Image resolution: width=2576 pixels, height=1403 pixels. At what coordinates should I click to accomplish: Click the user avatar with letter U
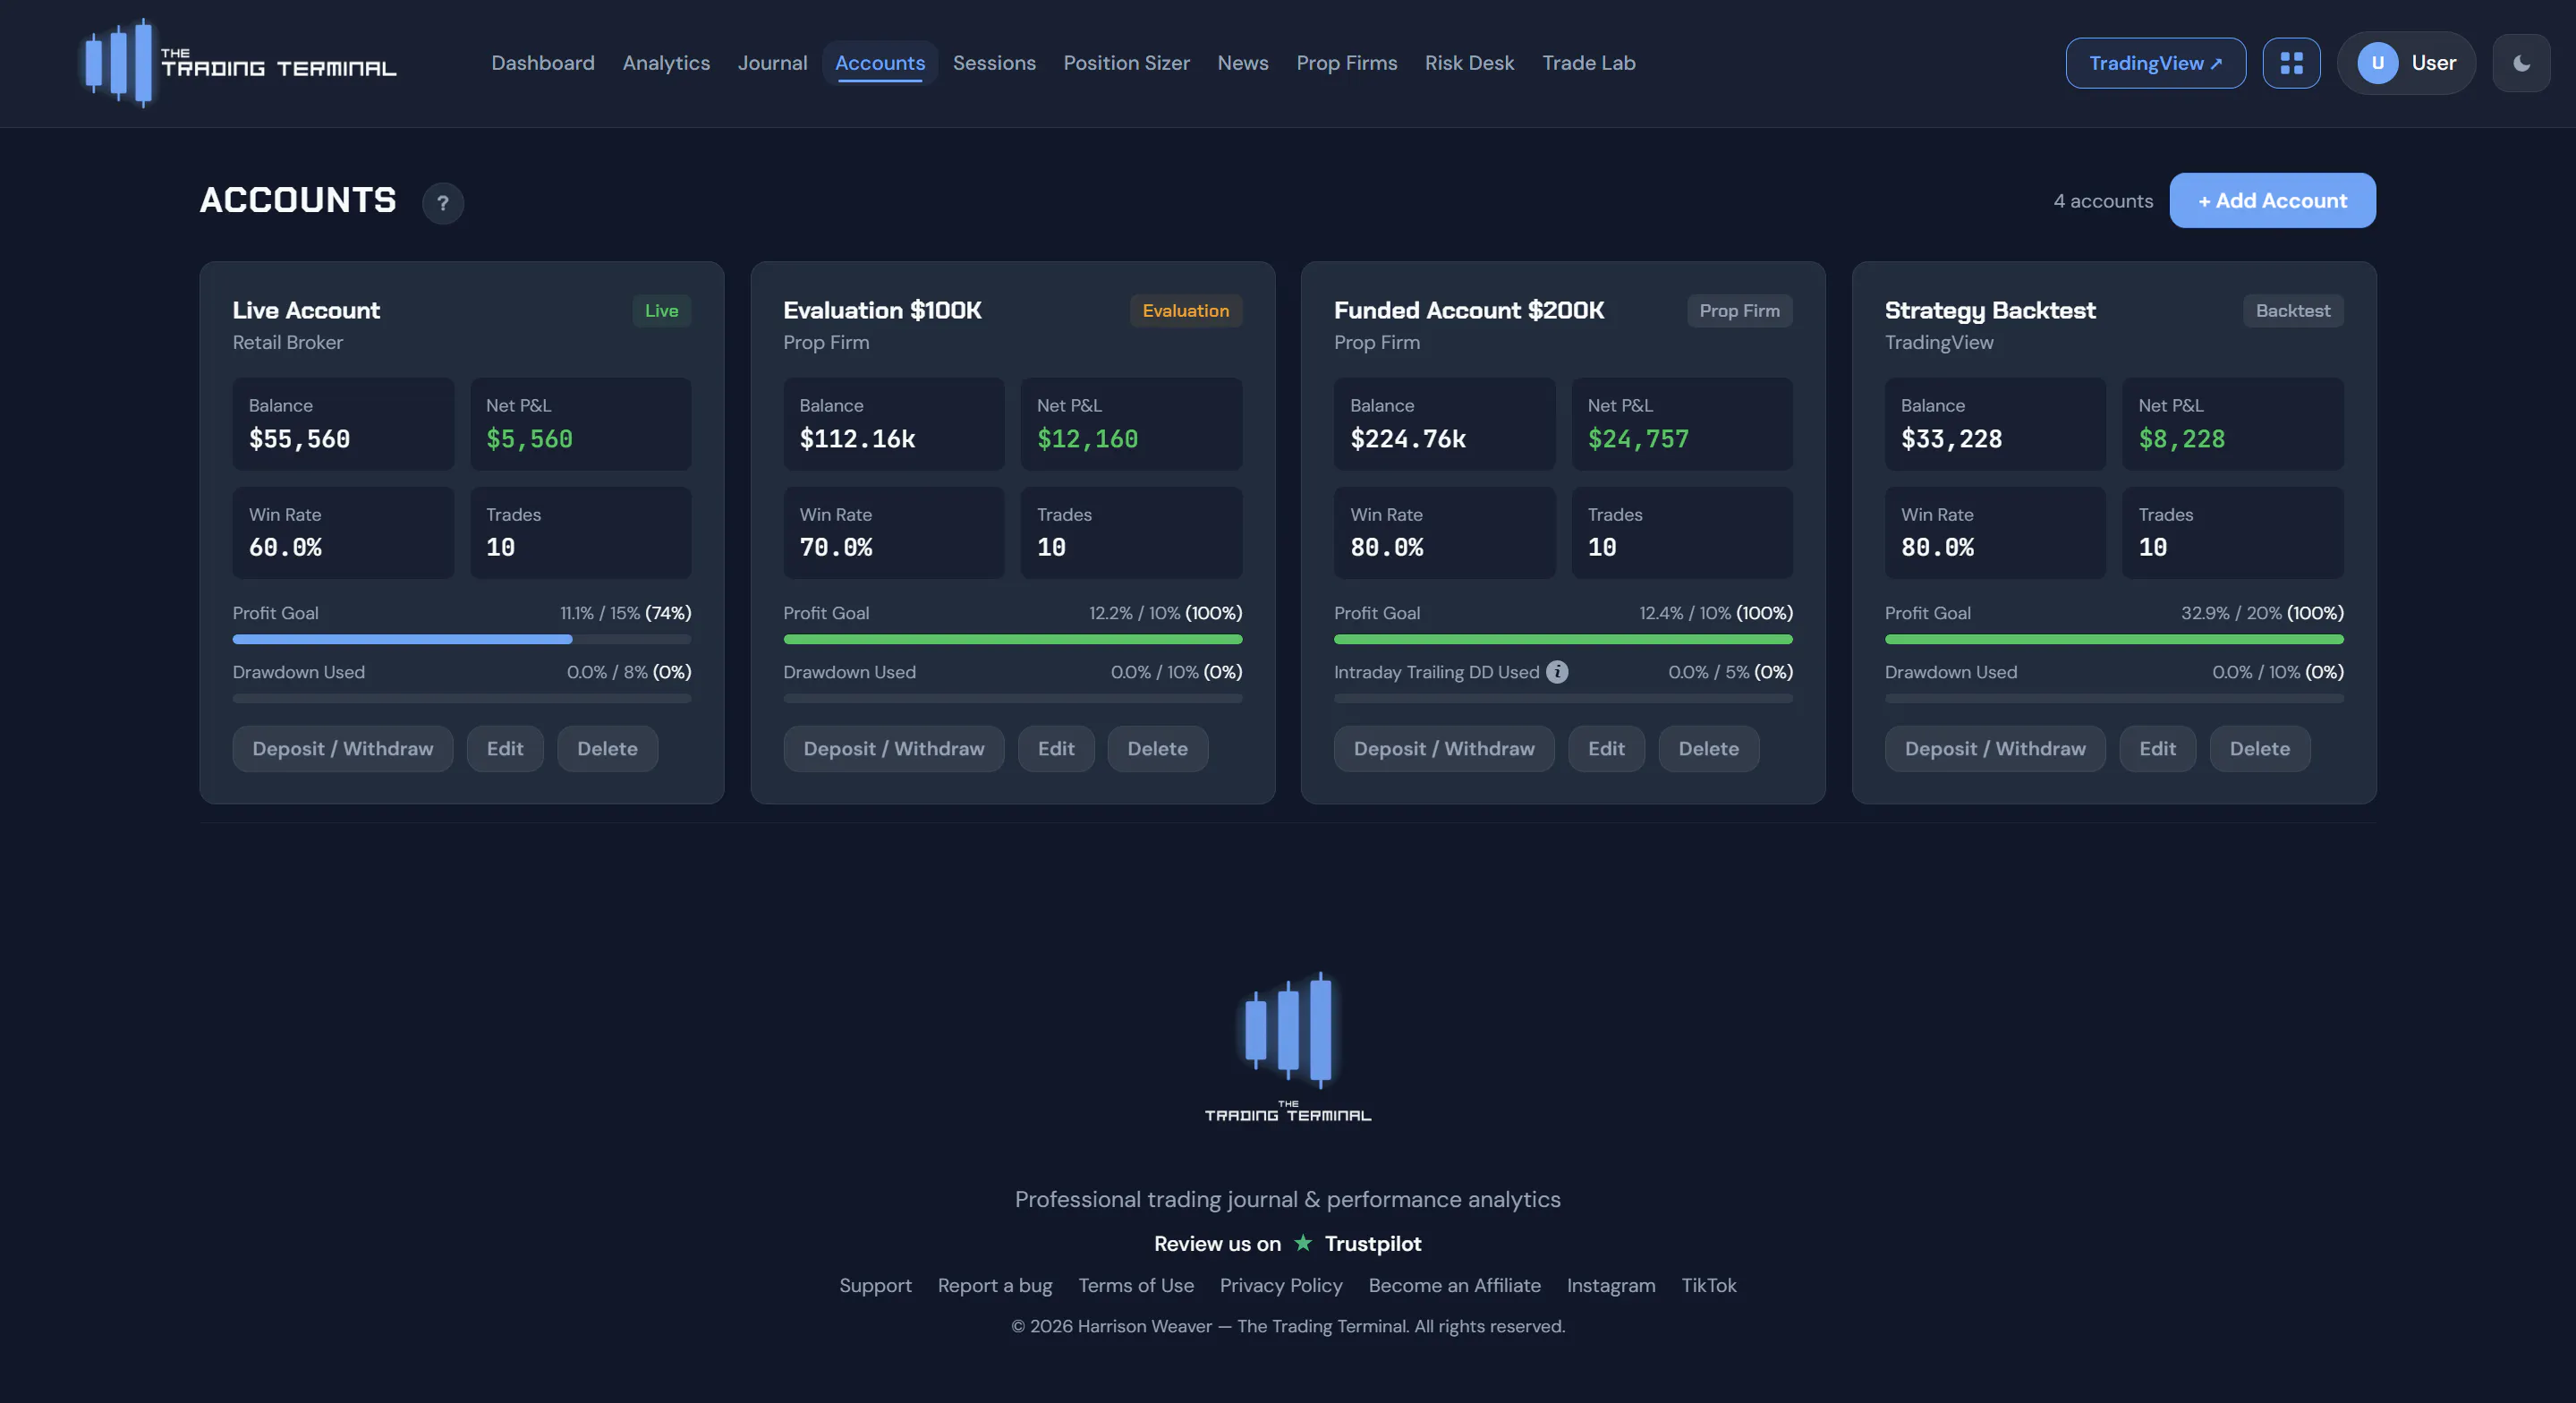(2377, 63)
